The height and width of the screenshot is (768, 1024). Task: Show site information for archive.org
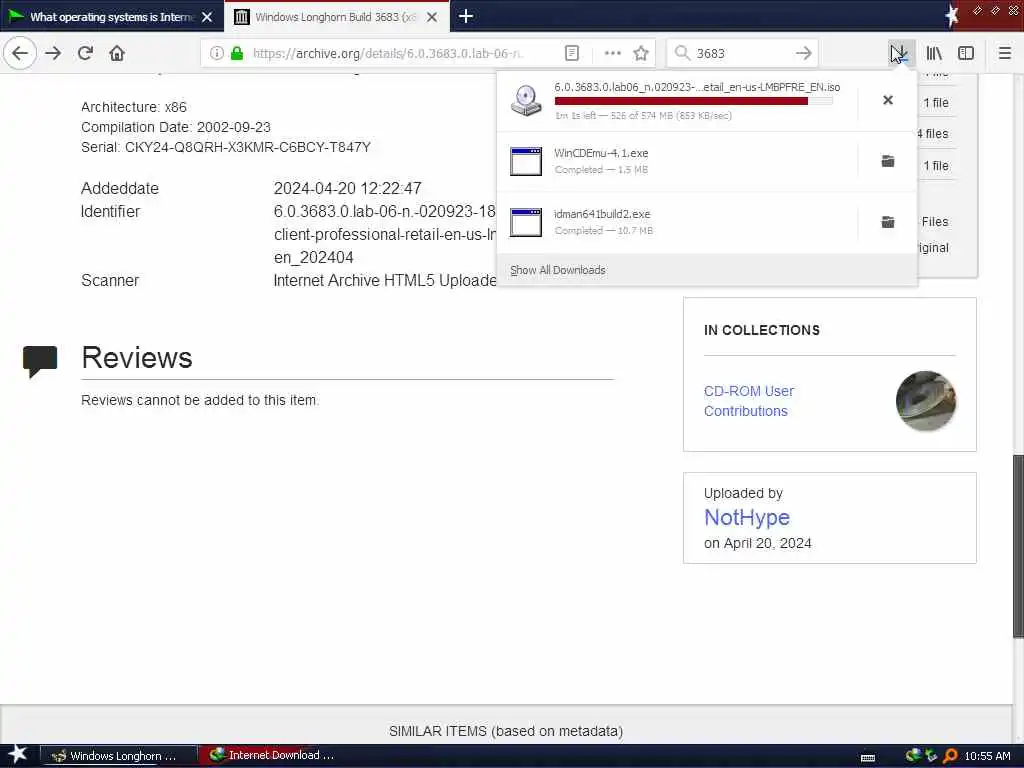click(216, 53)
